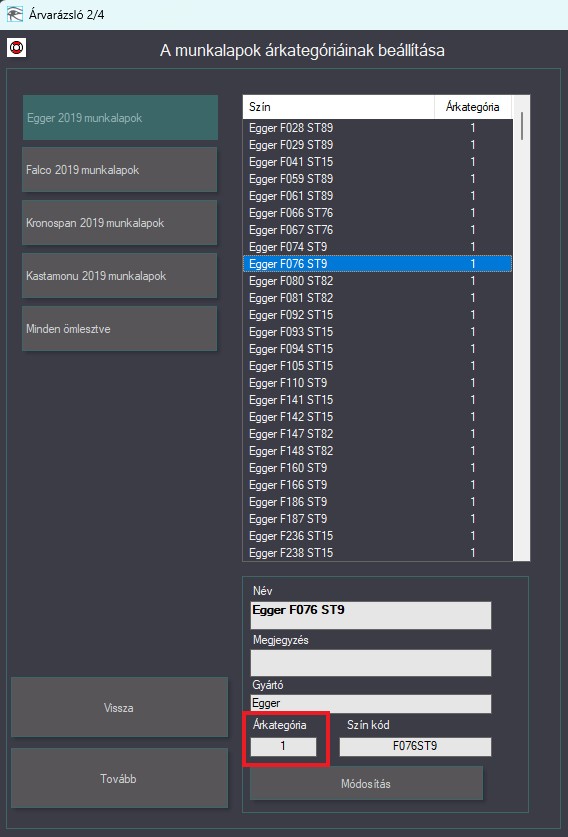Select row Egger F142 ST15
Viewport: 568px width, 837px height.
(377, 417)
